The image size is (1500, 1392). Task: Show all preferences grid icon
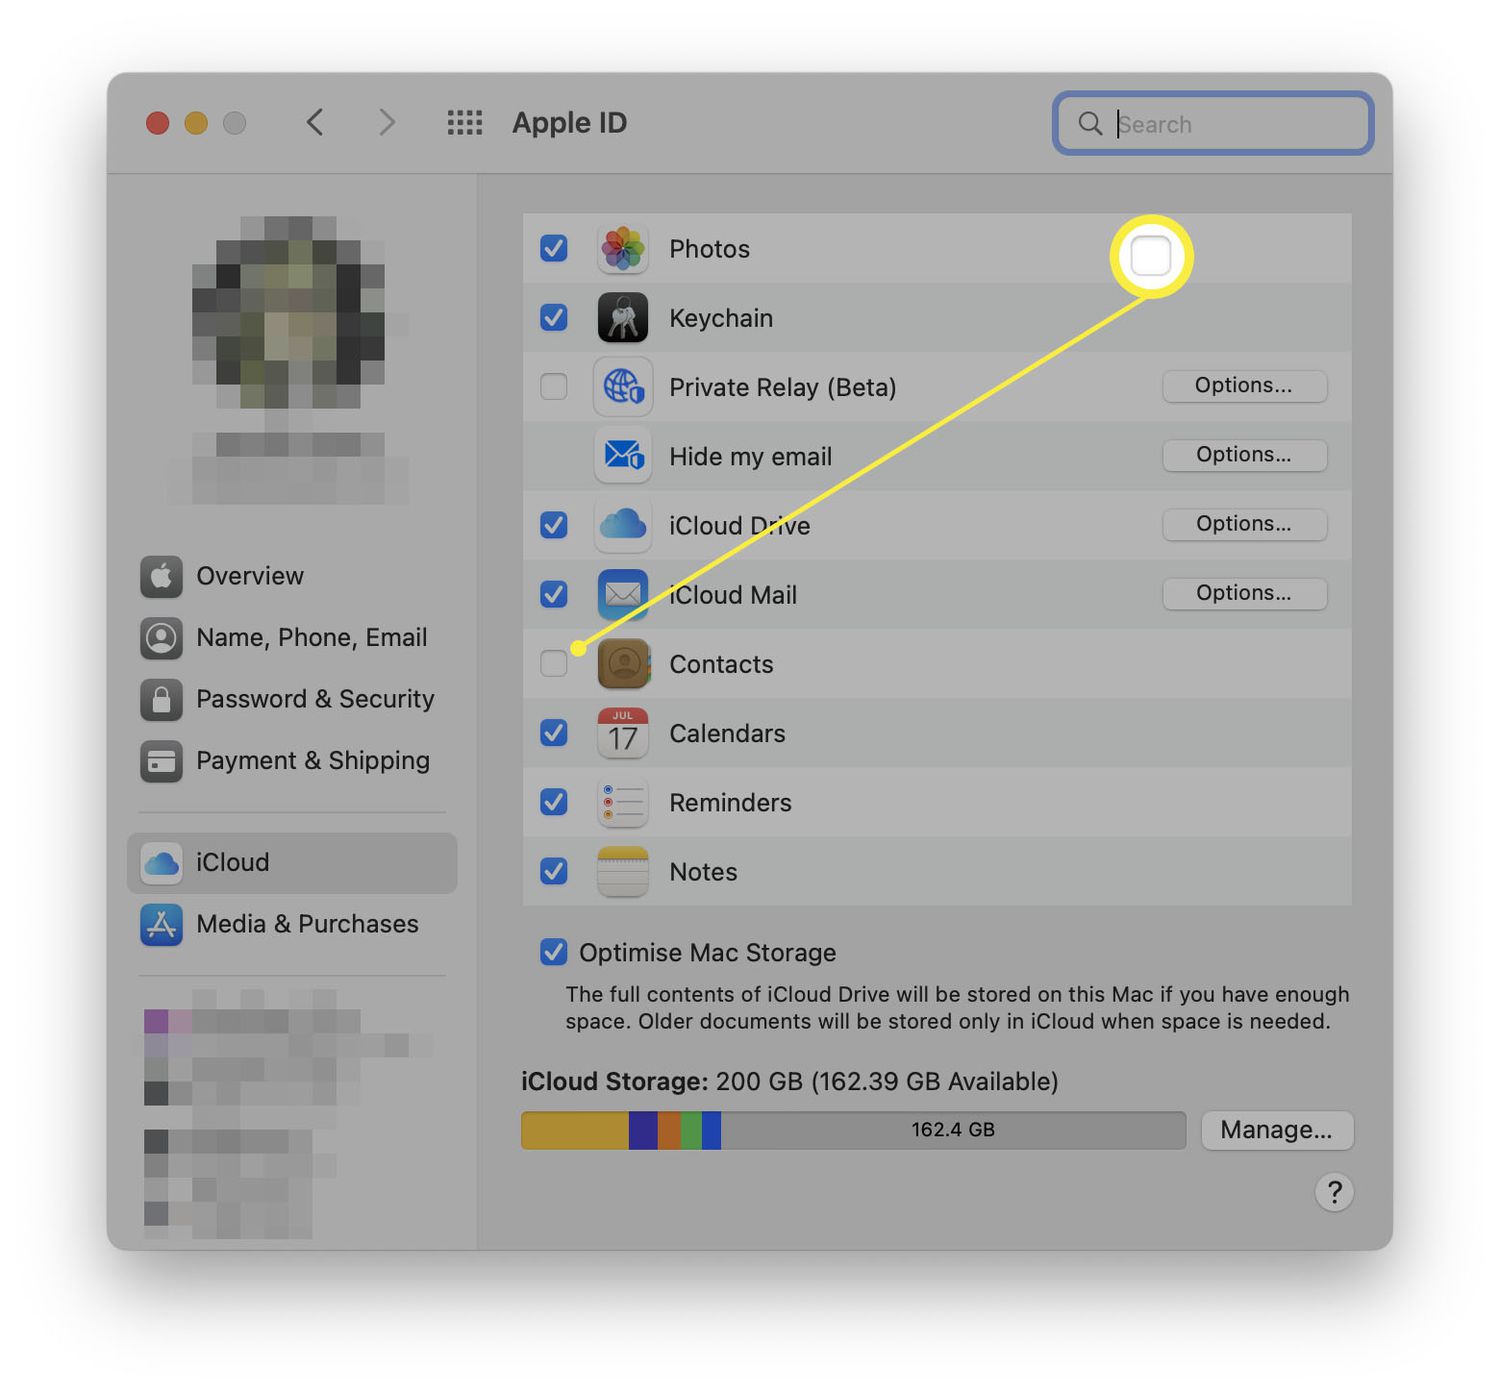coord(465,123)
